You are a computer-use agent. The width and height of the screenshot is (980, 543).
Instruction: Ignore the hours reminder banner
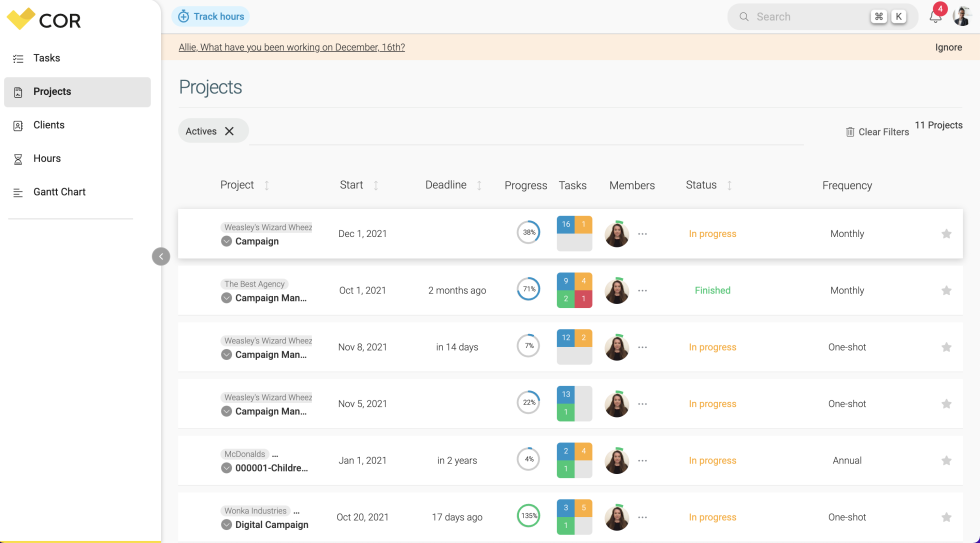[x=948, y=47]
